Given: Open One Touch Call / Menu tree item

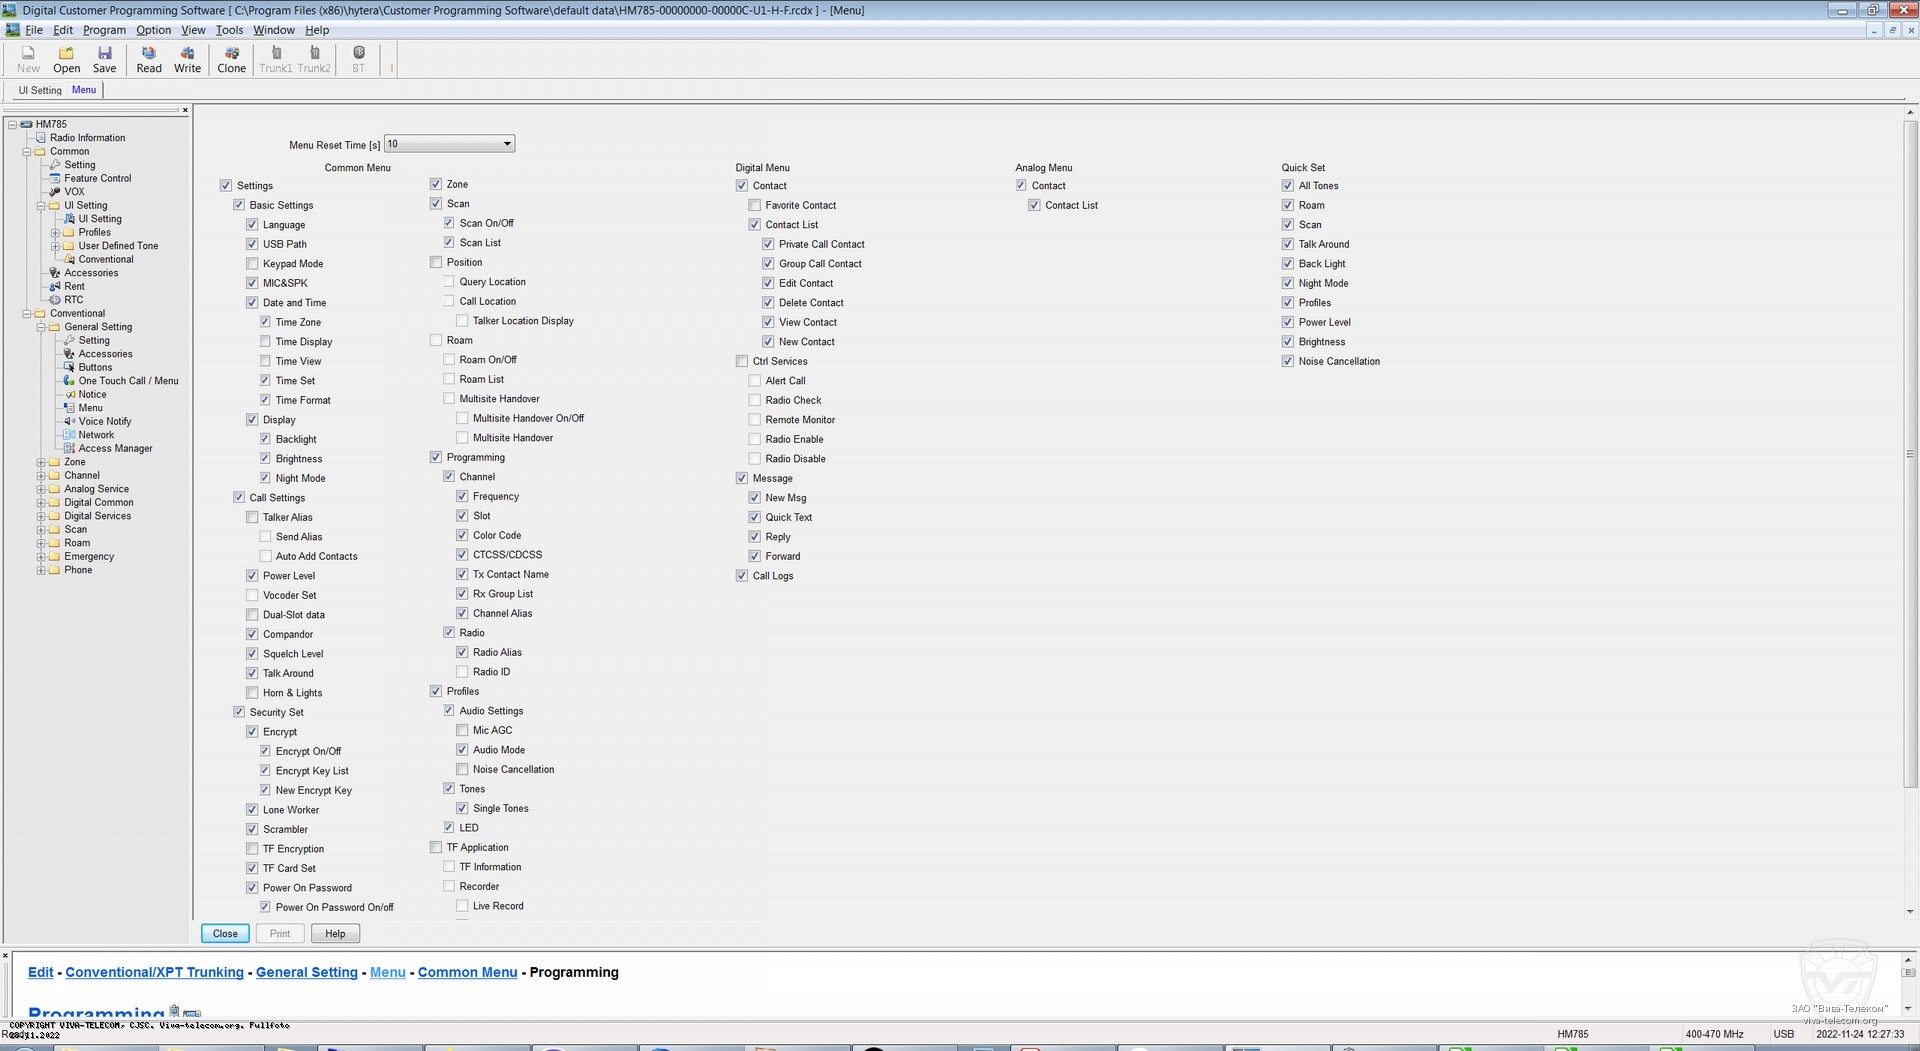Looking at the screenshot, I should 128,381.
